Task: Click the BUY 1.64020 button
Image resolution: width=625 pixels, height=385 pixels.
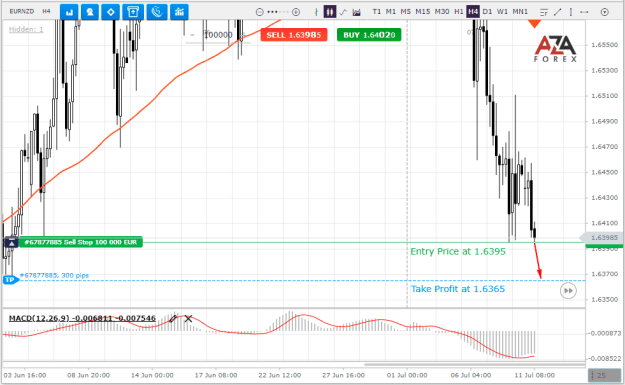Action: pyautogui.click(x=369, y=35)
